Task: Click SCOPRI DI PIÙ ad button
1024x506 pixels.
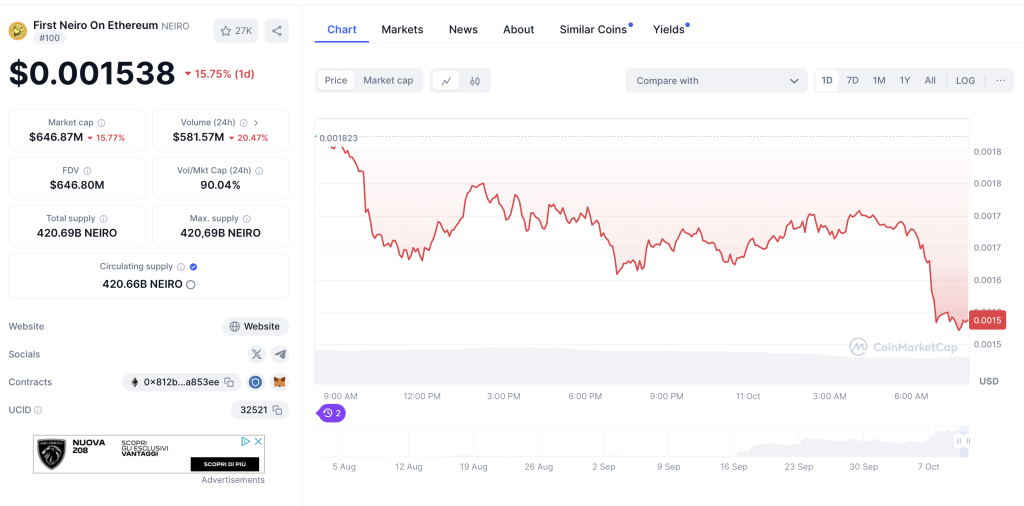Action: pos(225,464)
